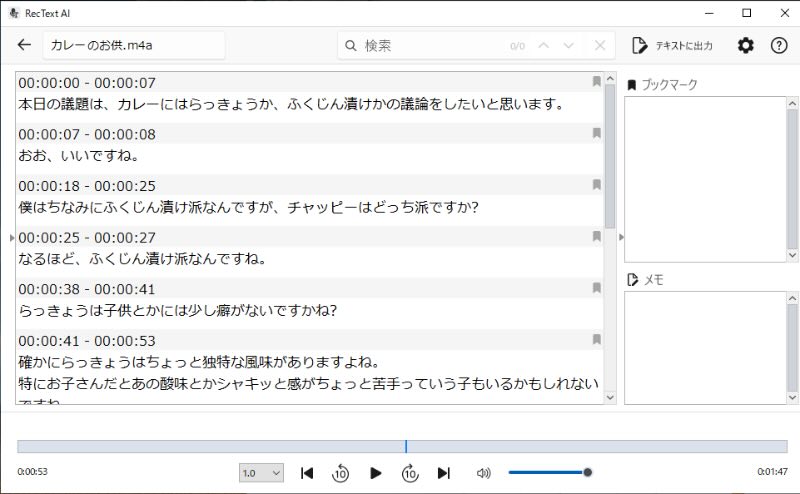Go to next search result chevron

[x=569, y=46]
